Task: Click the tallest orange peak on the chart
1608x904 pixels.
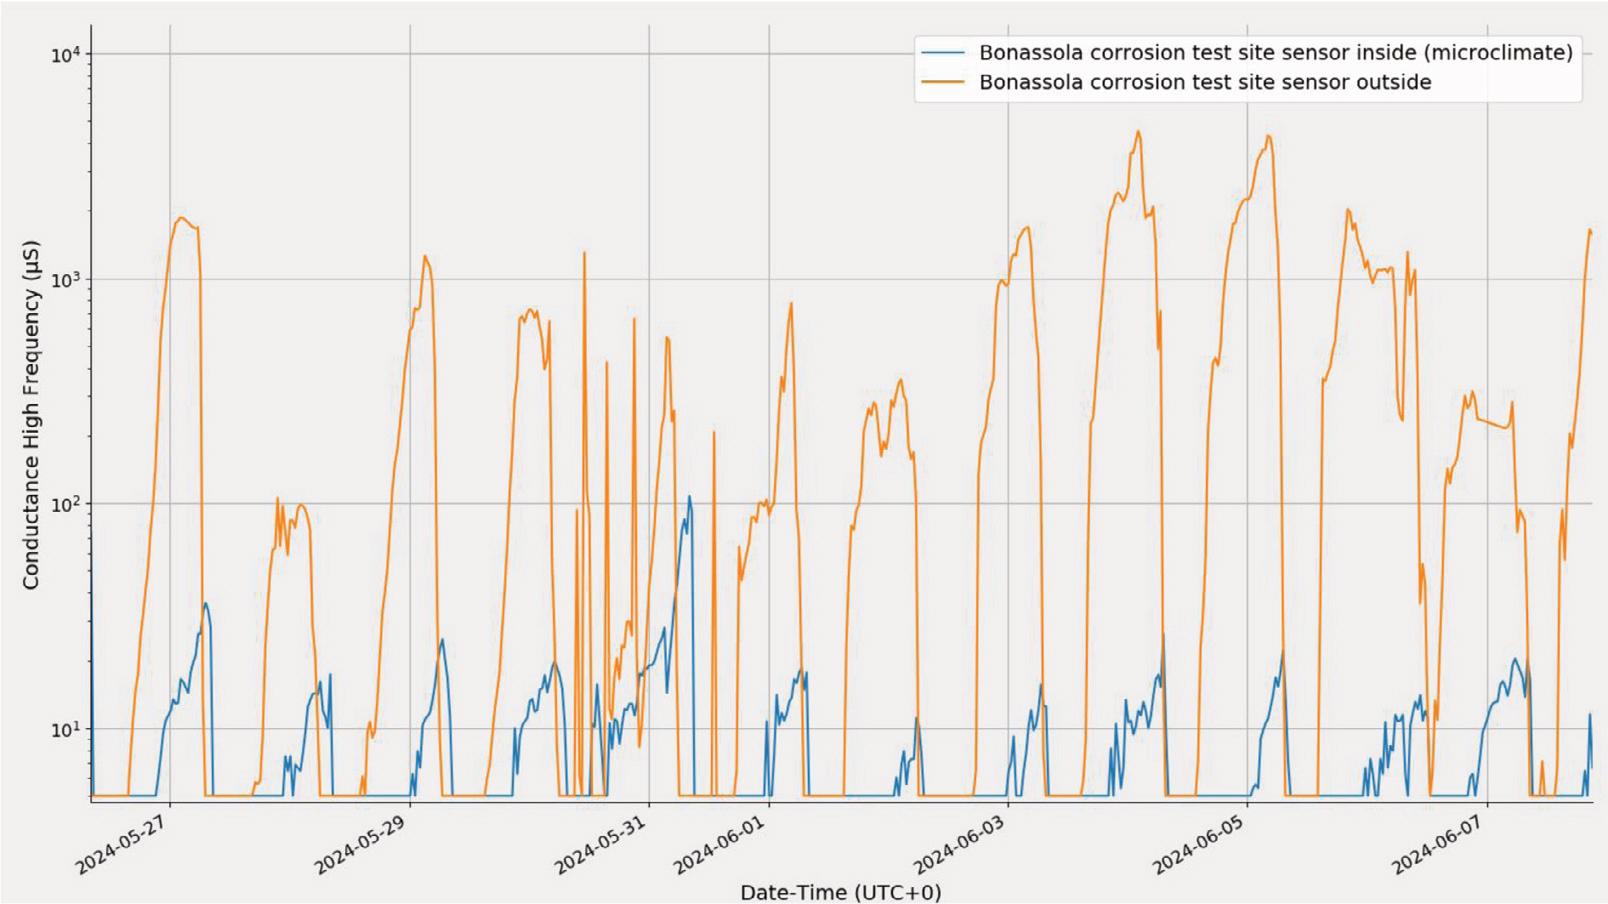Action: point(1138,132)
